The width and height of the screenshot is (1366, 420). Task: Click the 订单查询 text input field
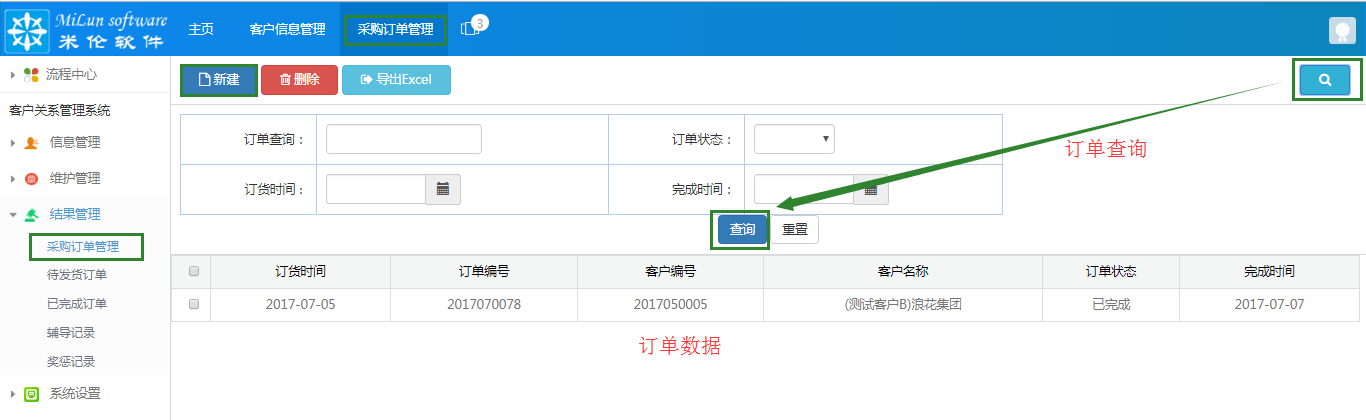click(404, 139)
